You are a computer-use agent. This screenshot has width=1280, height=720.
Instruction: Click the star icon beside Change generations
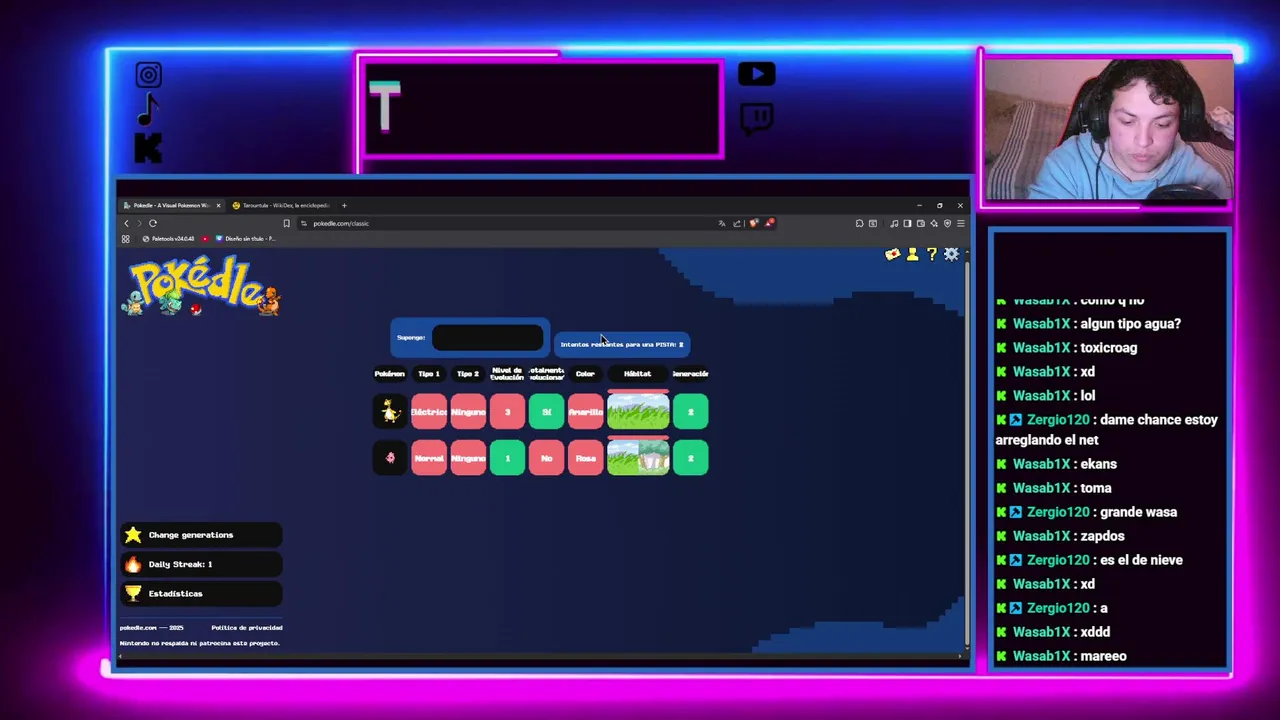[x=133, y=535]
